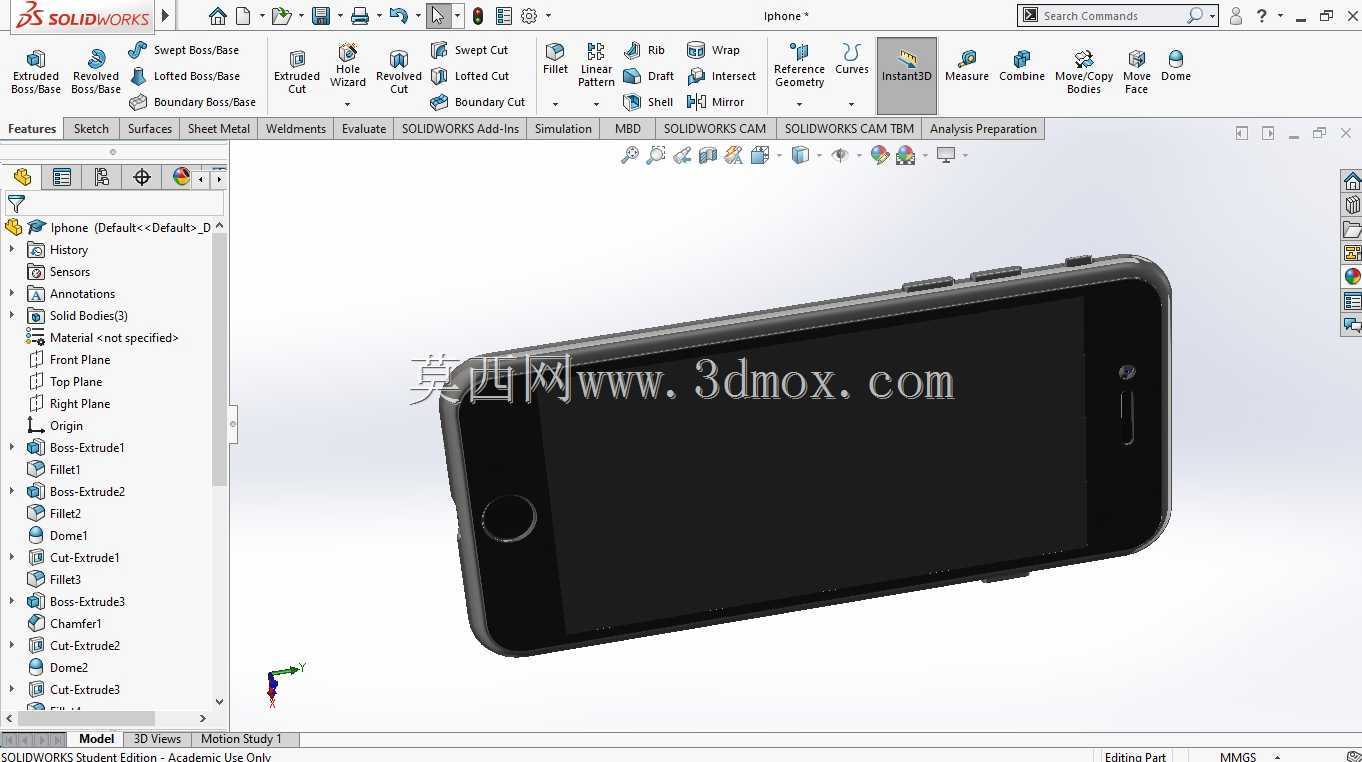Click the Mirror tool
1362x762 pixels.
(x=715, y=102)
